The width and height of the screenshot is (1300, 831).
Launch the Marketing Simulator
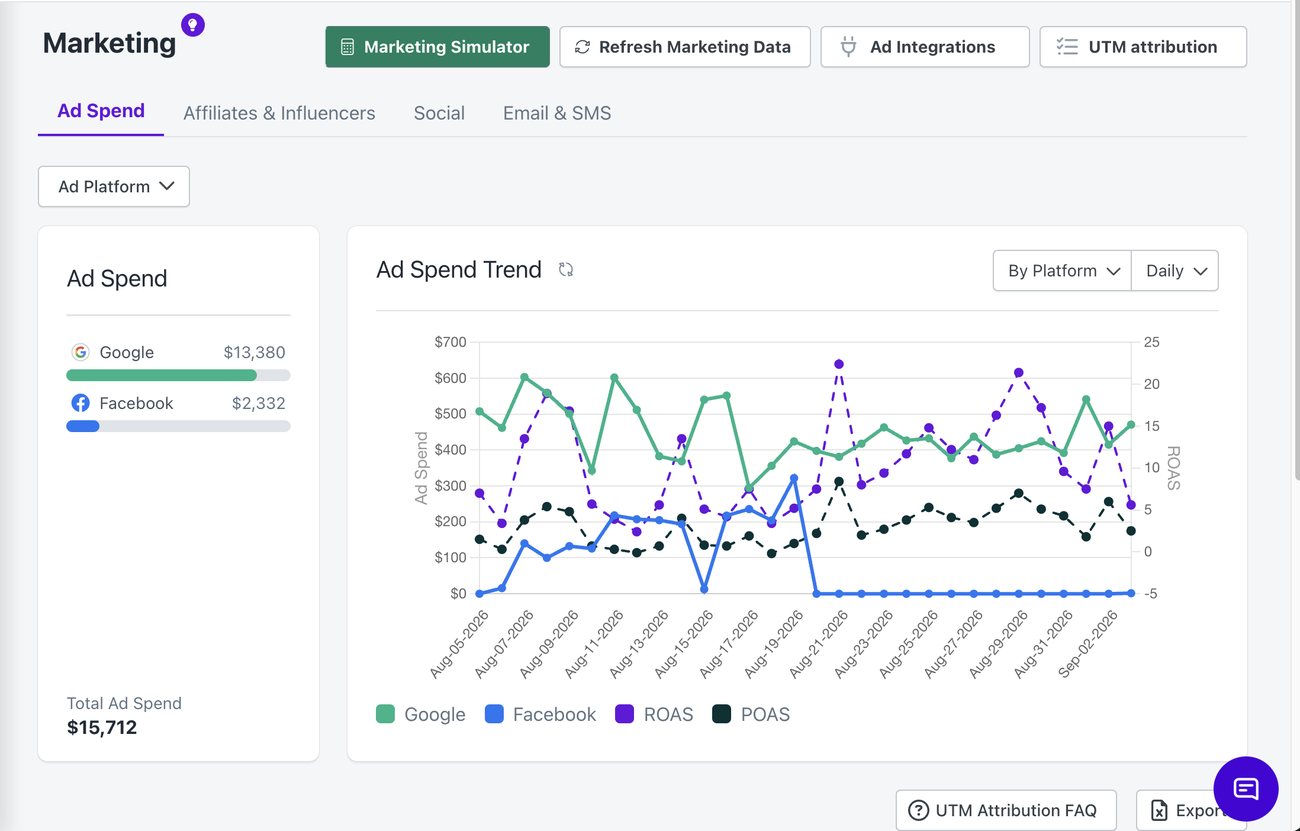437,47
